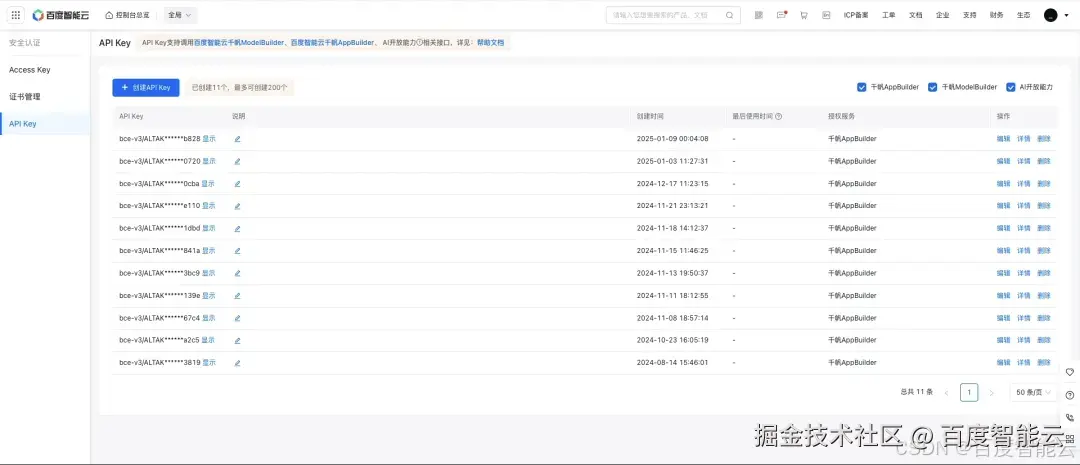
Task: Open the 工单 top menu
Action: [x=889, y=15]
